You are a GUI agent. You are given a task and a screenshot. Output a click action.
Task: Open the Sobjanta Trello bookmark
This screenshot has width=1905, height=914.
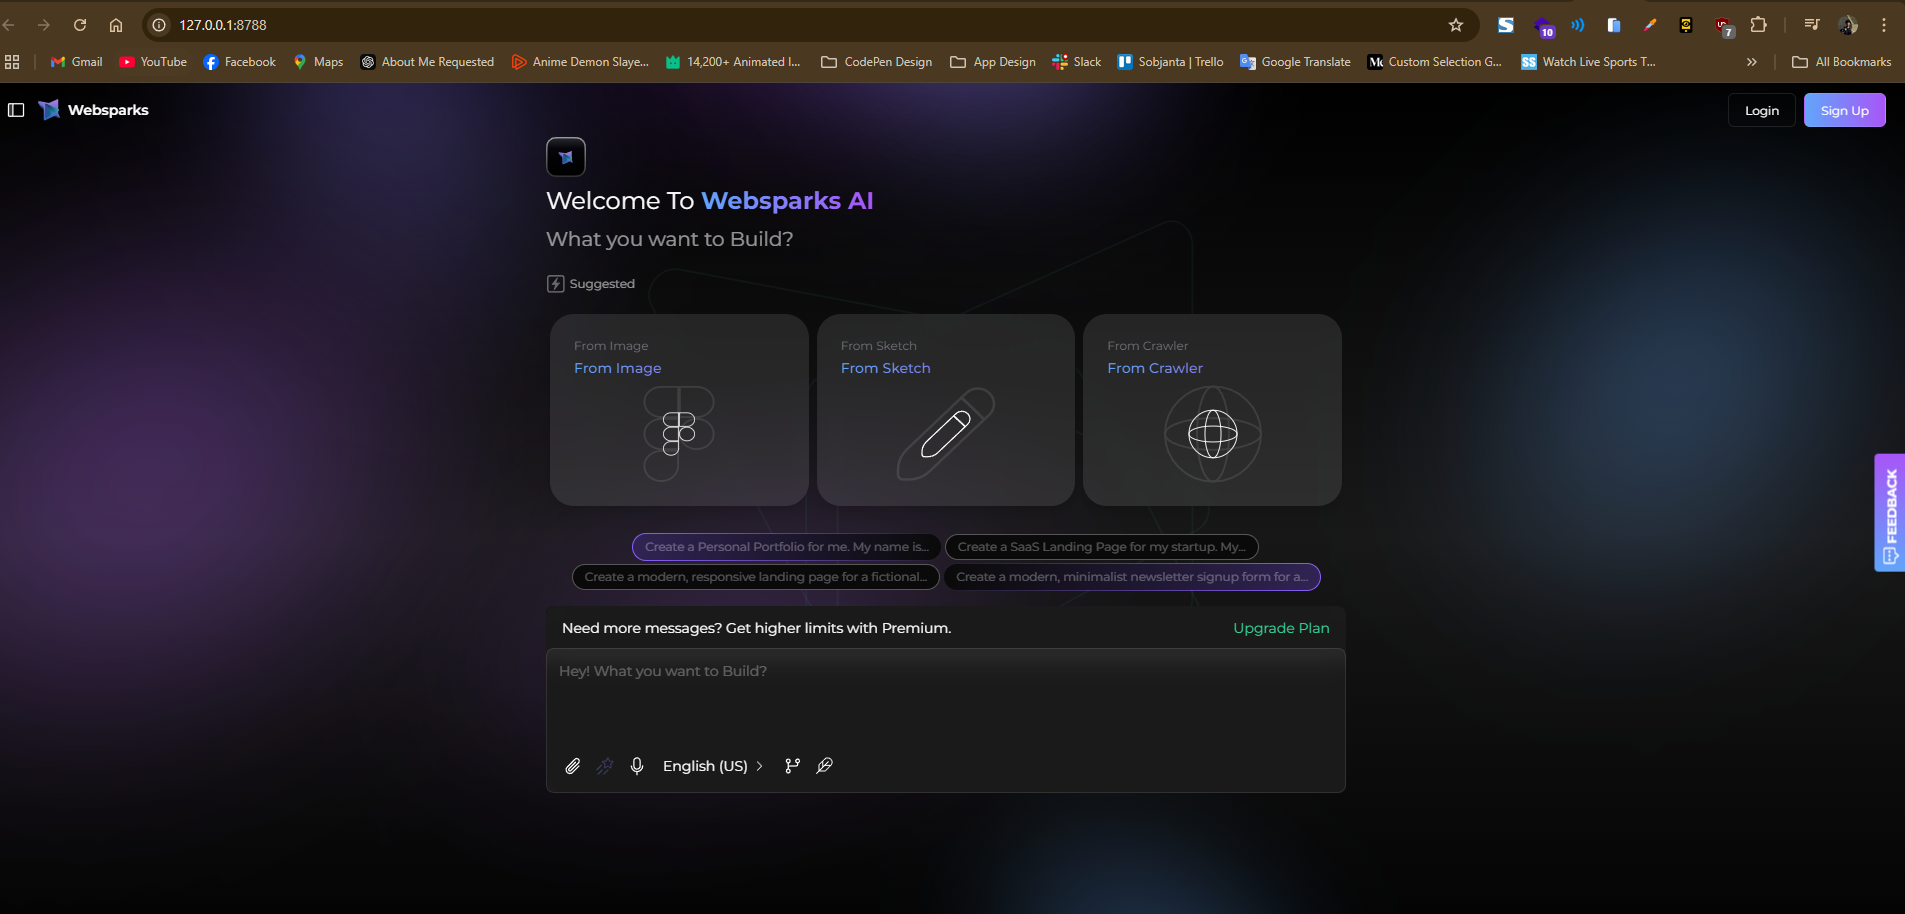pyautogui.click(x=1170, y=62)
